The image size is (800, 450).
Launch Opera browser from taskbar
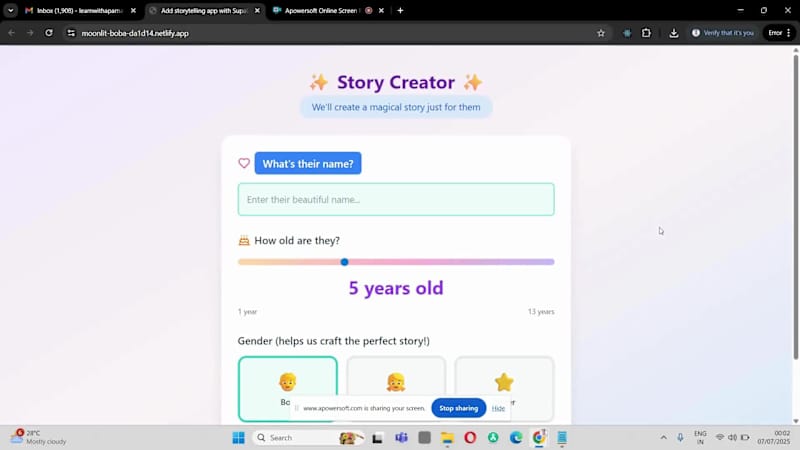[x=470, y=438]
